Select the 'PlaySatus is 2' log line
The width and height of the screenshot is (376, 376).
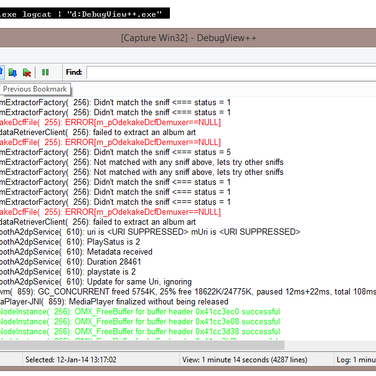click(x=188, y=242)
